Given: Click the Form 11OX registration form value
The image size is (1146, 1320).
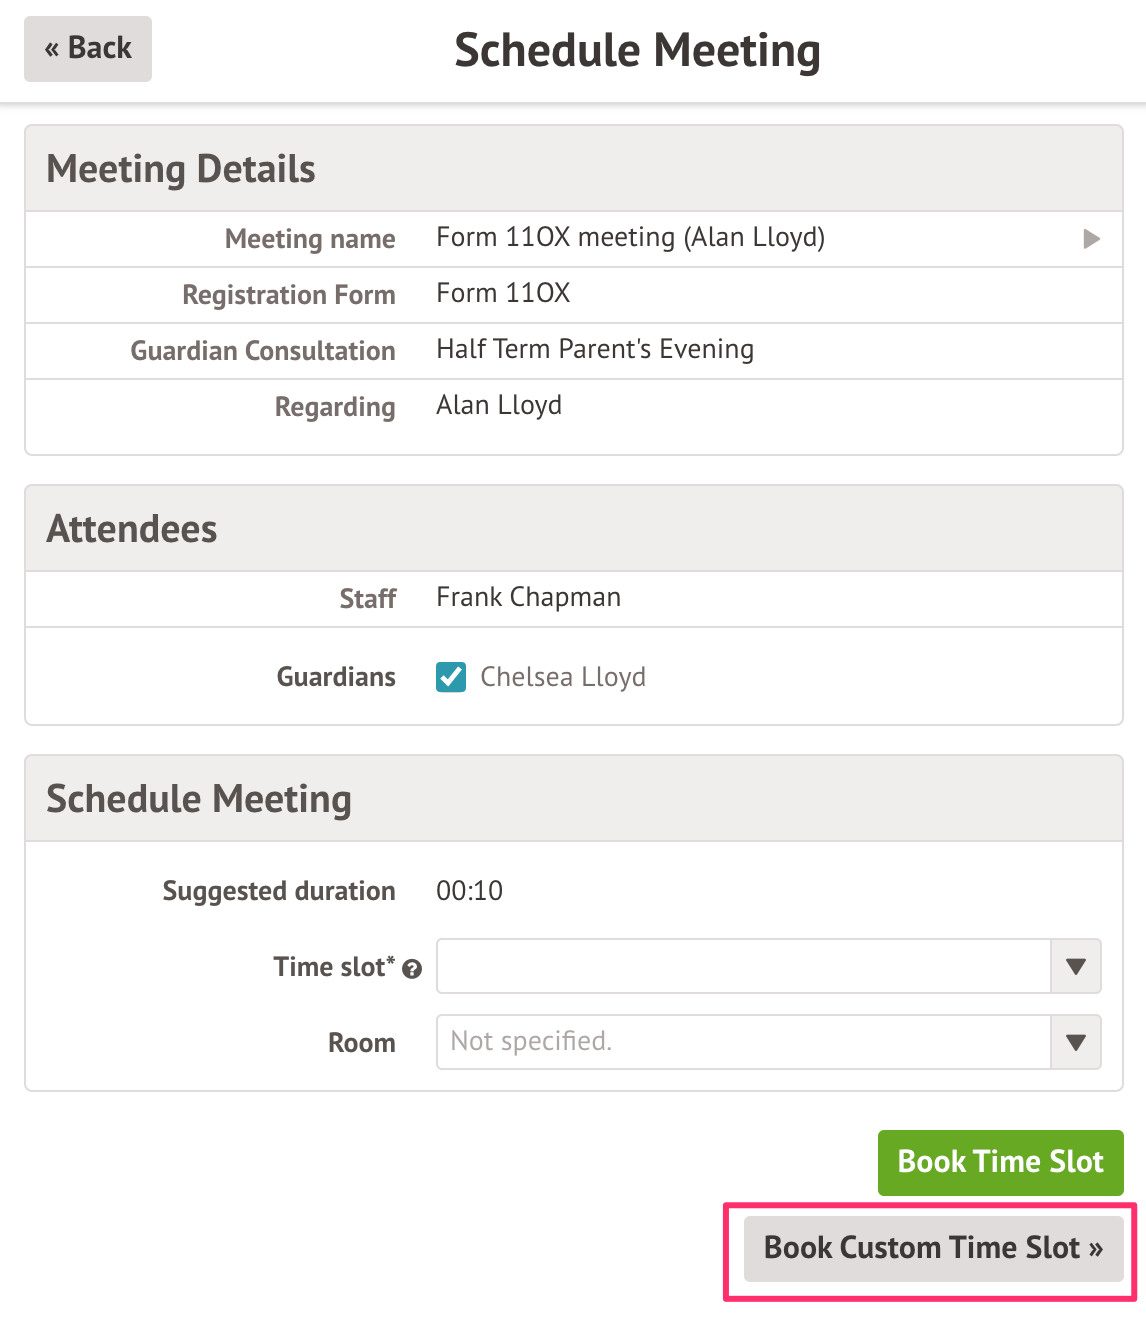Looking at the screenshot, I should pyautogui.click(x=503, y=294).
